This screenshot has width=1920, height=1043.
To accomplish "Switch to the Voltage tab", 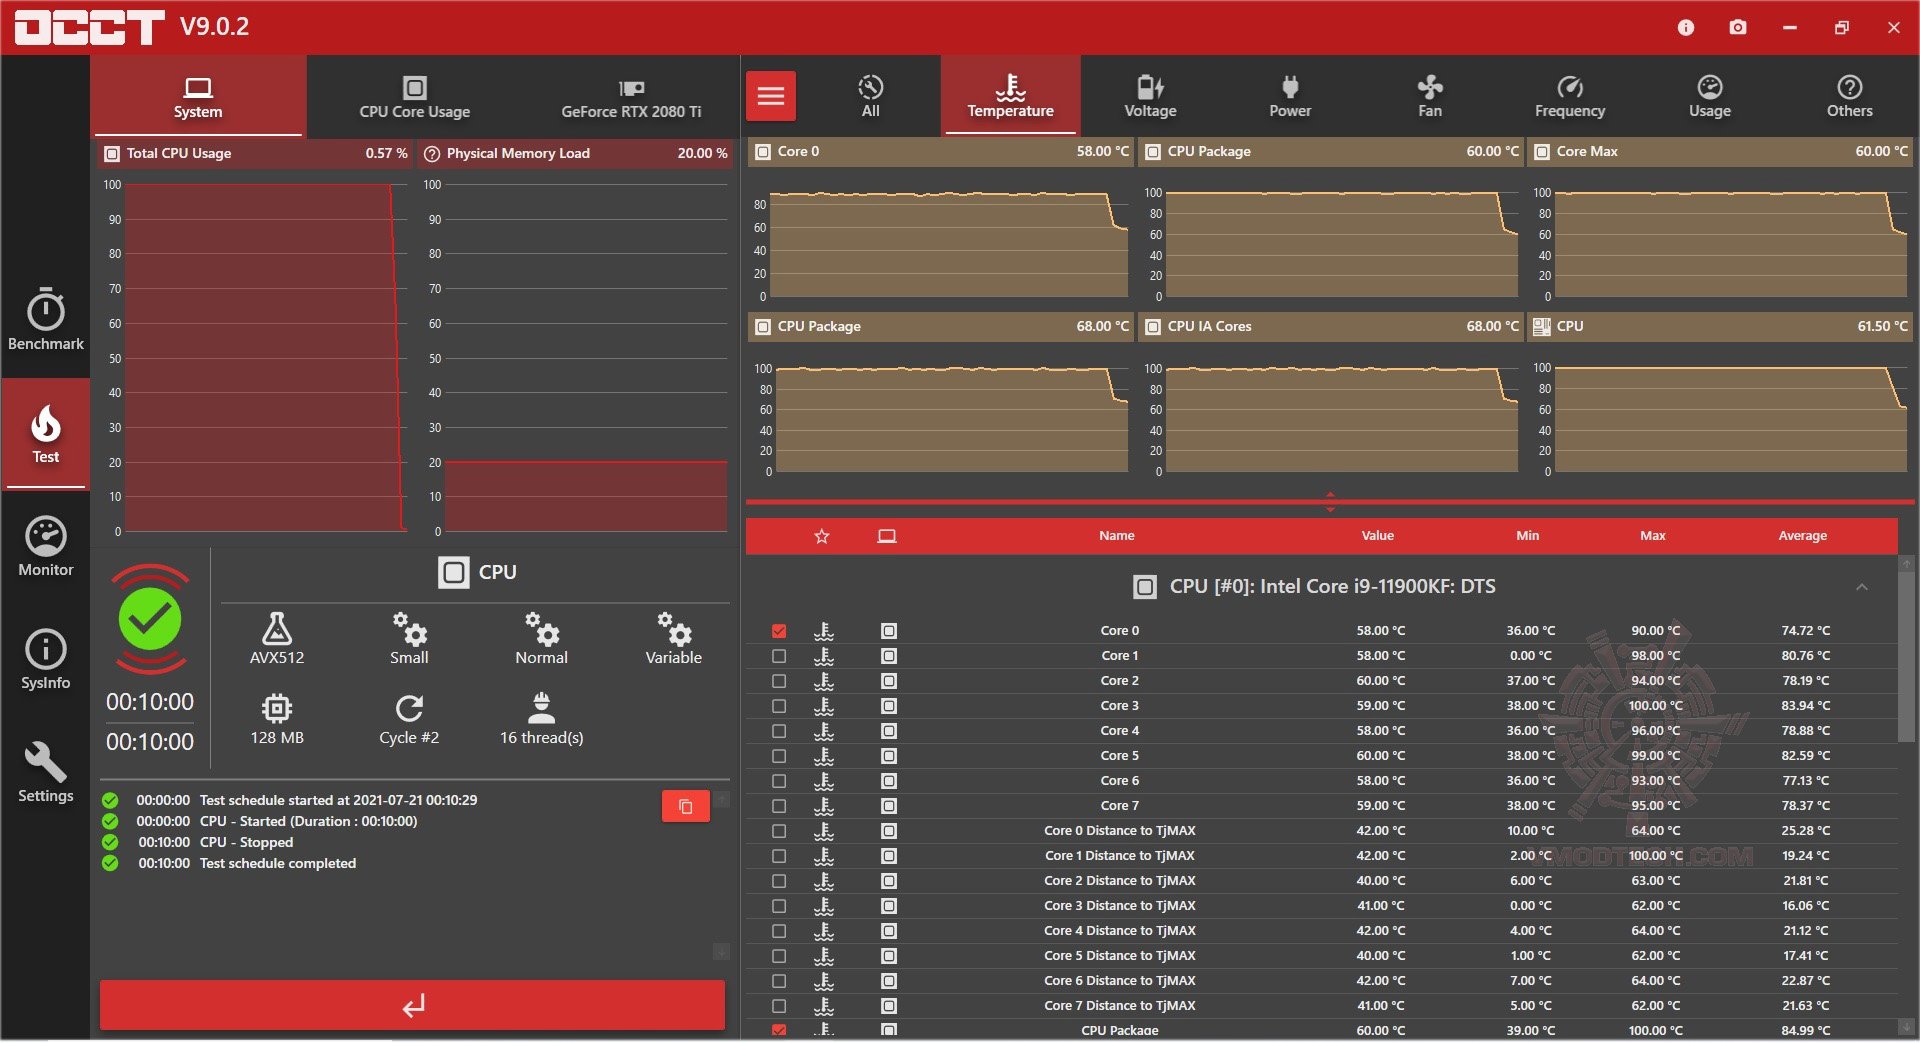I will point(1150,97).
